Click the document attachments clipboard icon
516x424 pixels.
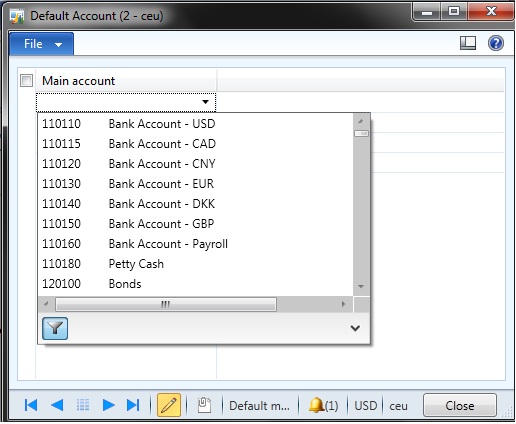[x=204, y=405]
